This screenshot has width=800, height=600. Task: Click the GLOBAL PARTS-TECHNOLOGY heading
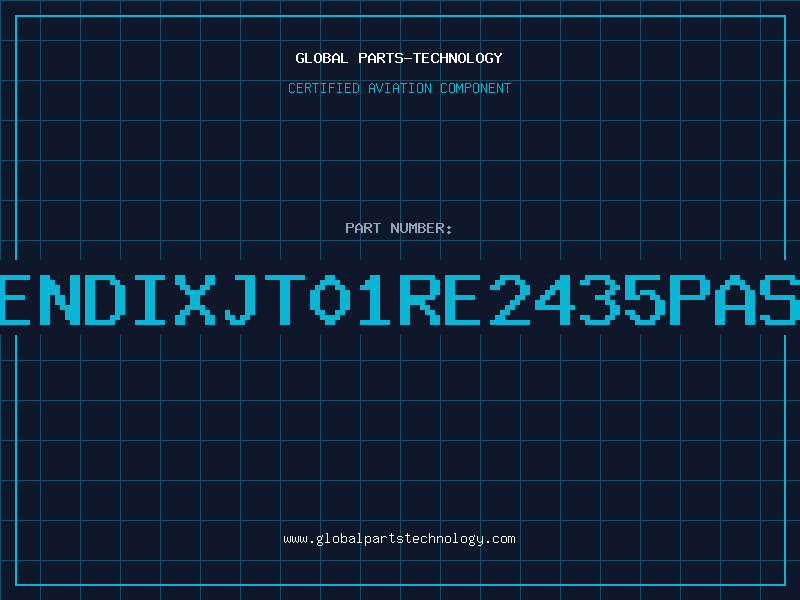click(x=399, y=58)
